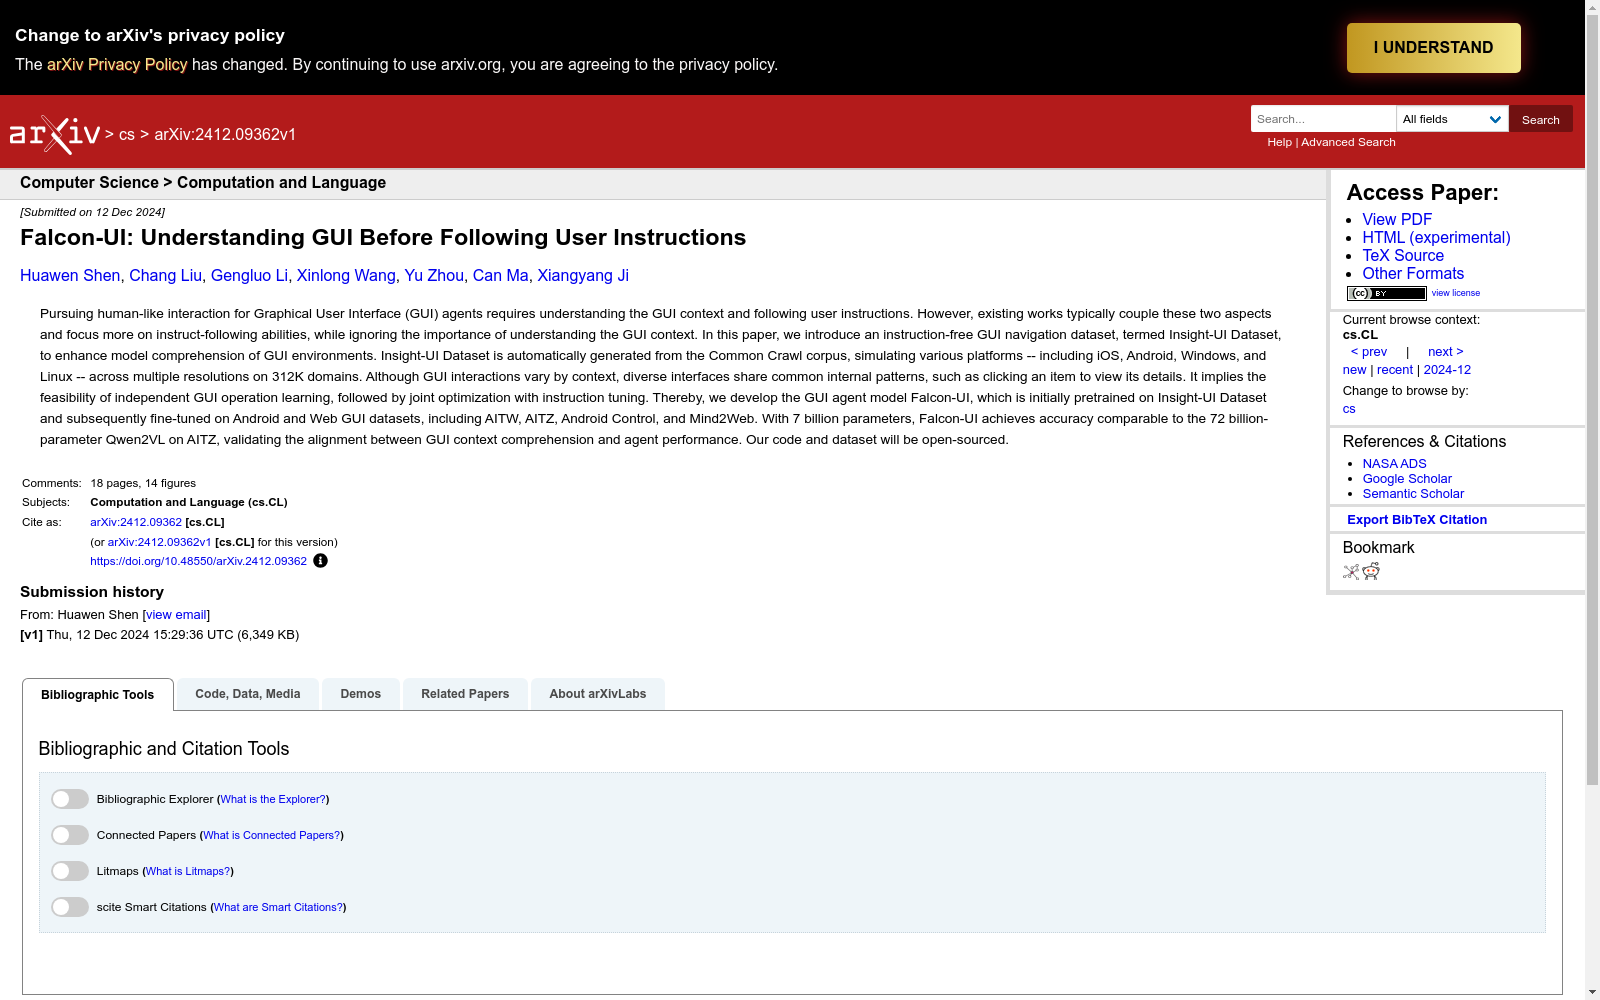1600x1000 pixels.
Task: Click the Creative Commons BY license badge
Action: tap(1386, 293)
